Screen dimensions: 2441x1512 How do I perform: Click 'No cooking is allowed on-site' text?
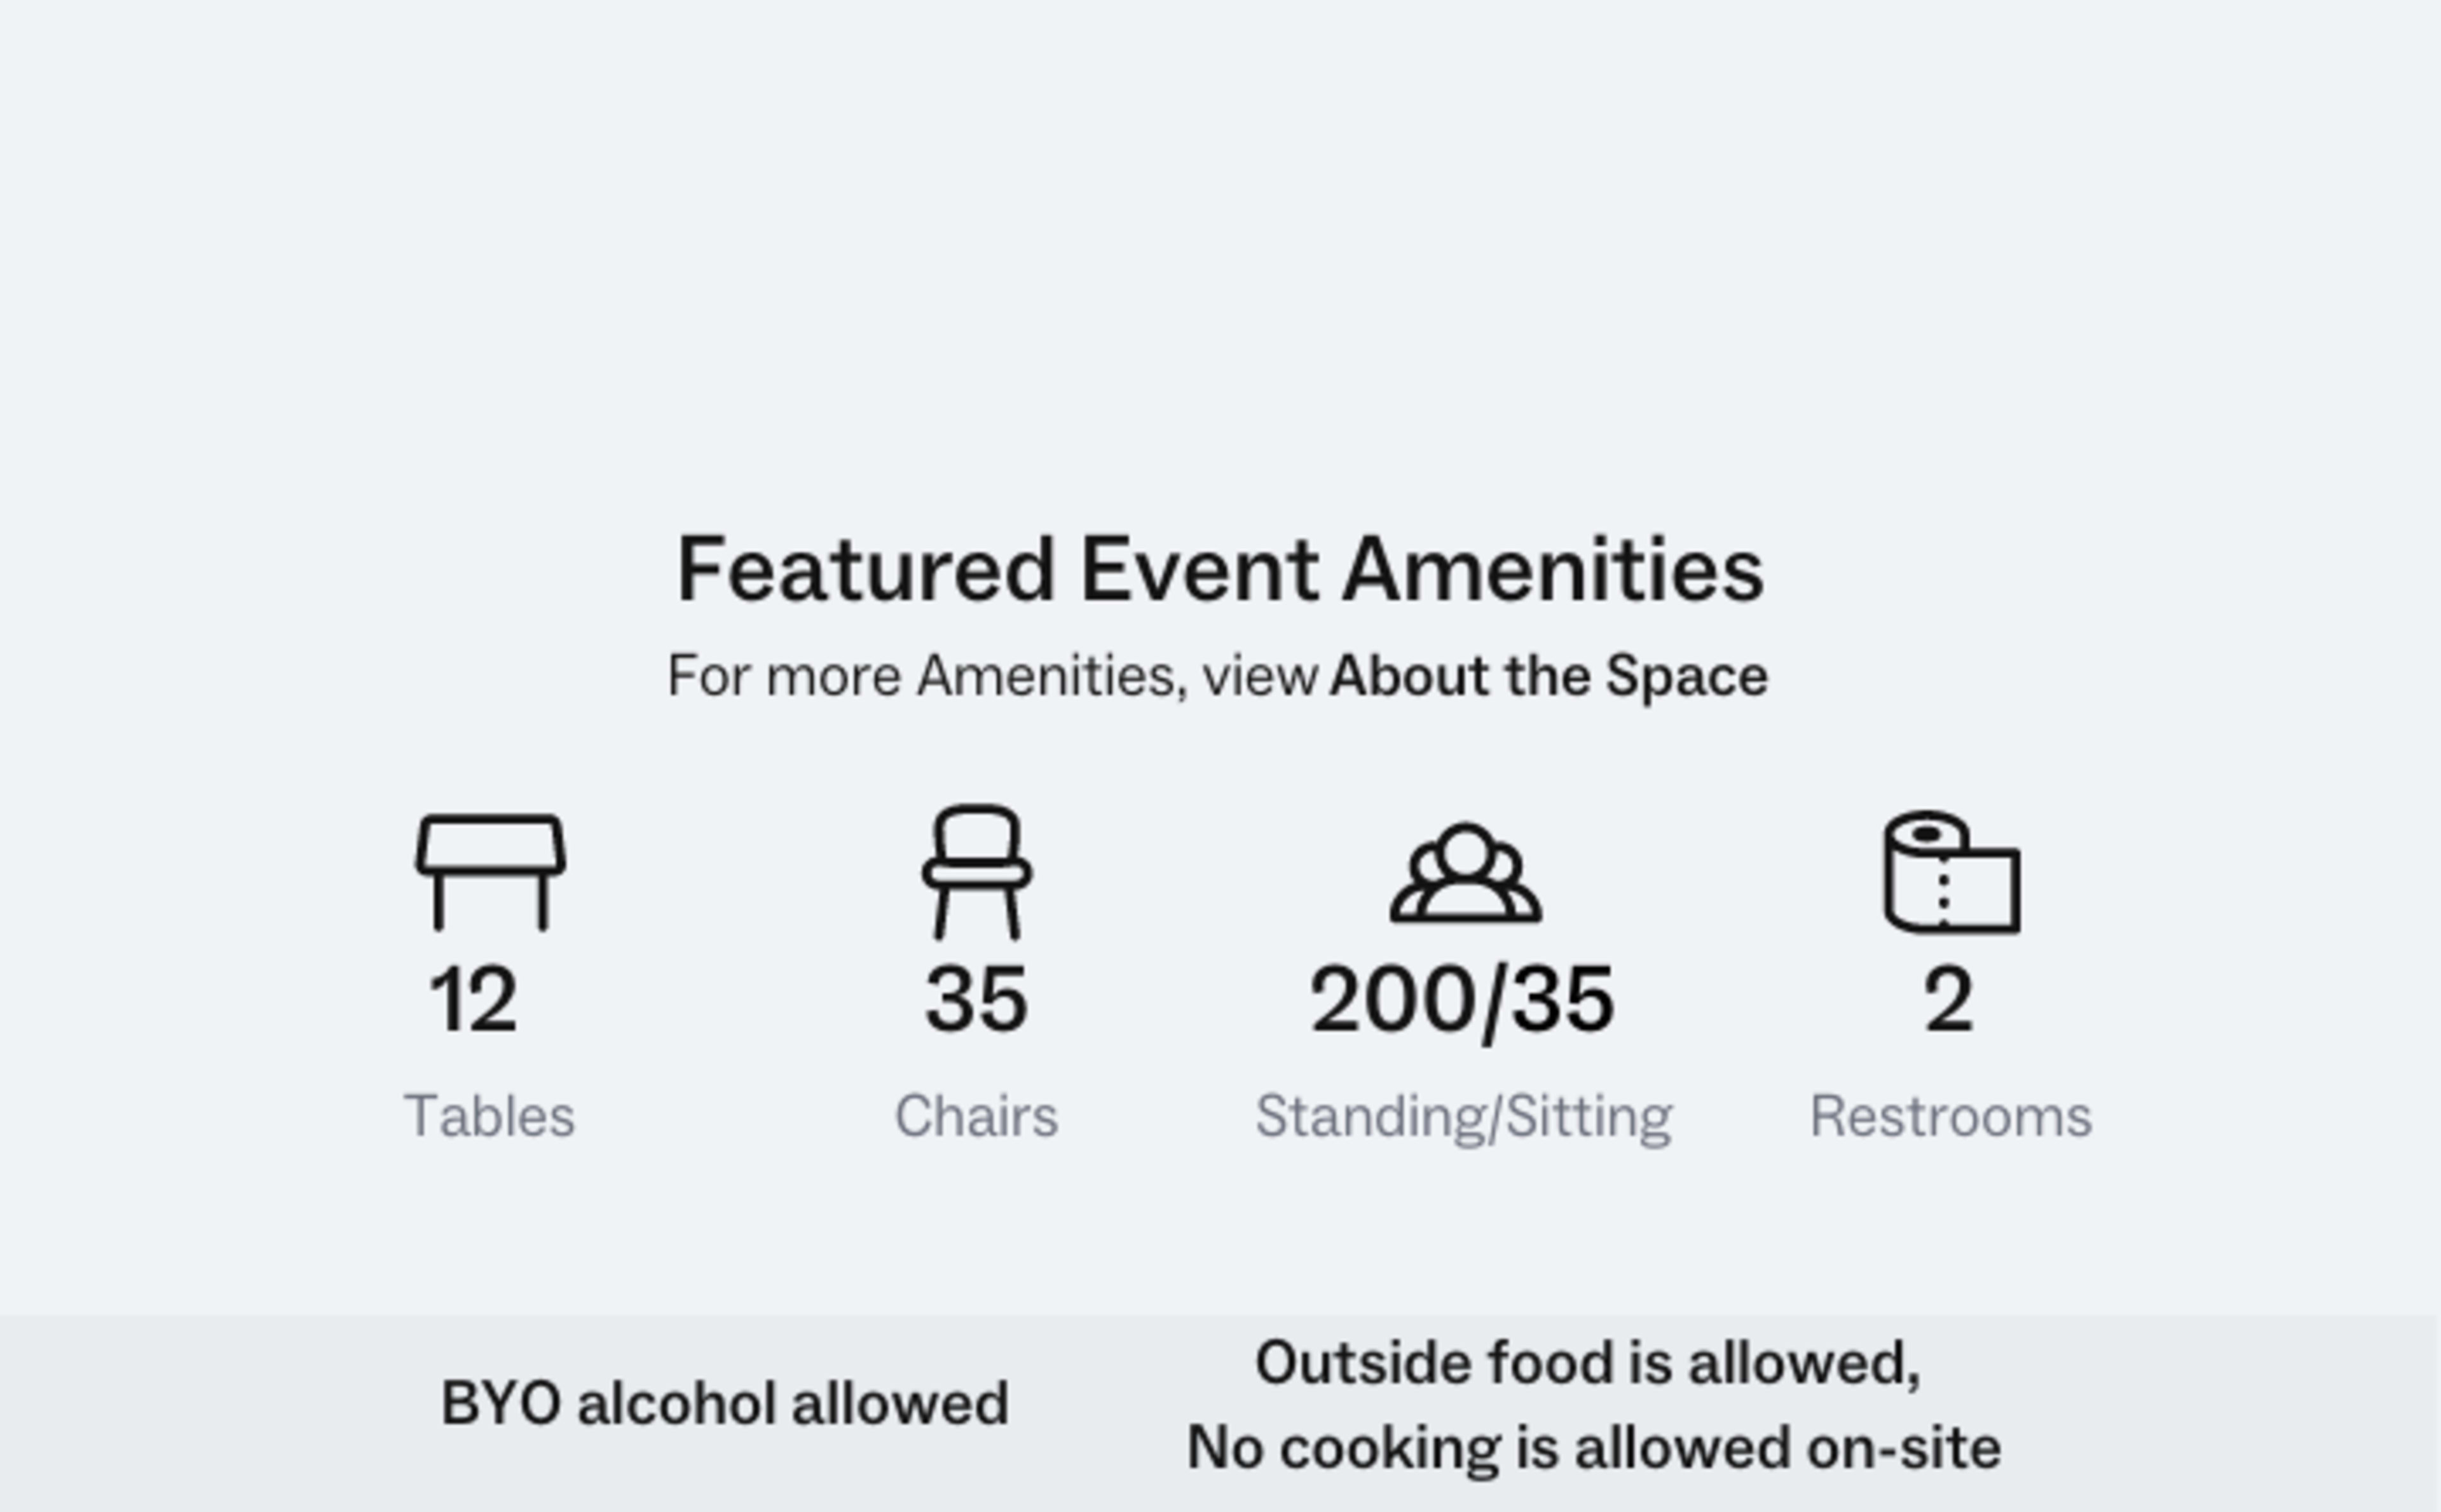tap(1594, 1448)
